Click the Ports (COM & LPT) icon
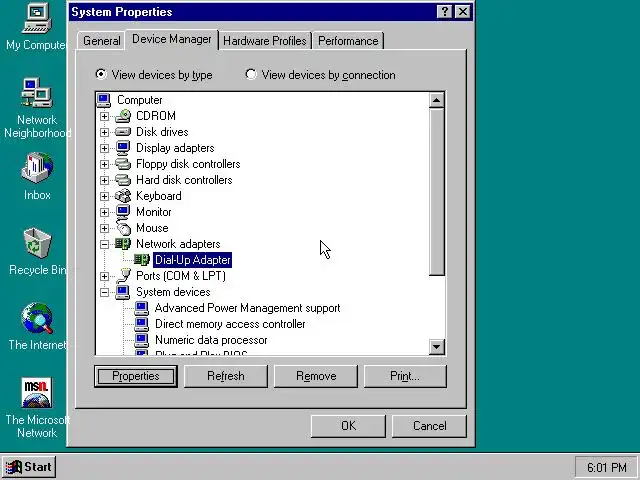The image size is (640, 480). tap(123, 276)
